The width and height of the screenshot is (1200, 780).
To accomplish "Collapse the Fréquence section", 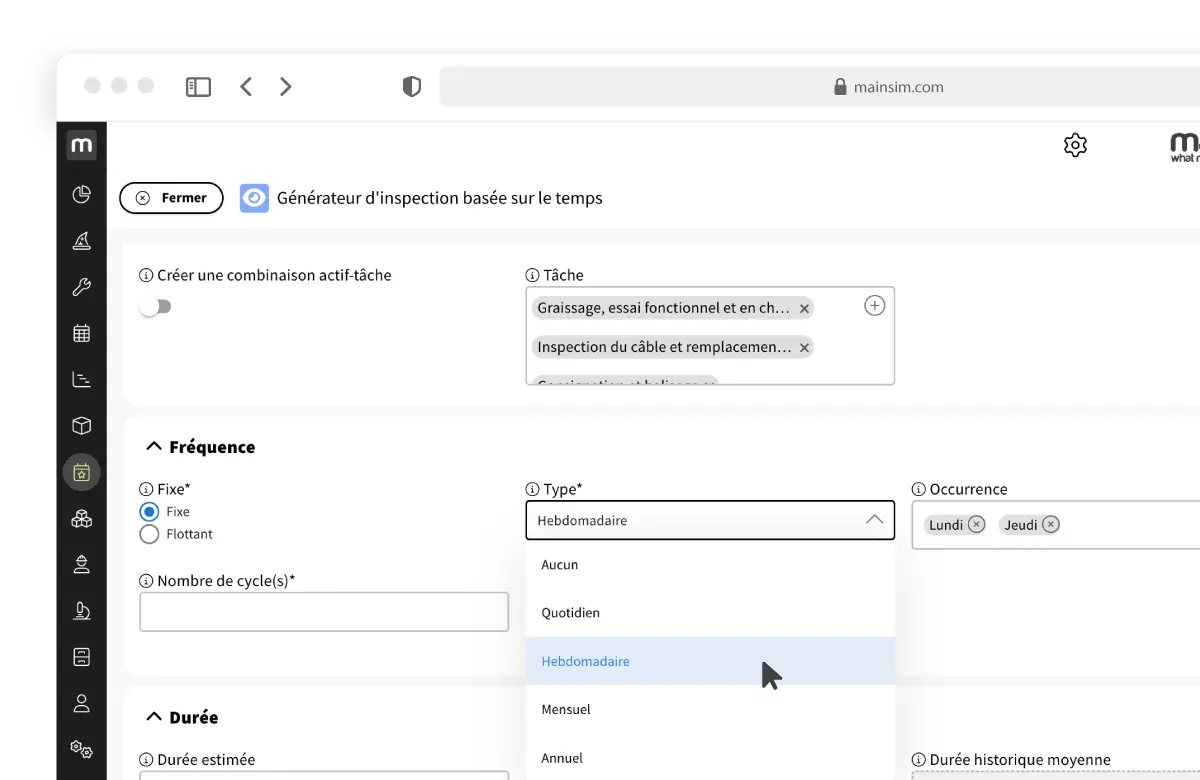I will pyautogui.click(x=154, y=447).
